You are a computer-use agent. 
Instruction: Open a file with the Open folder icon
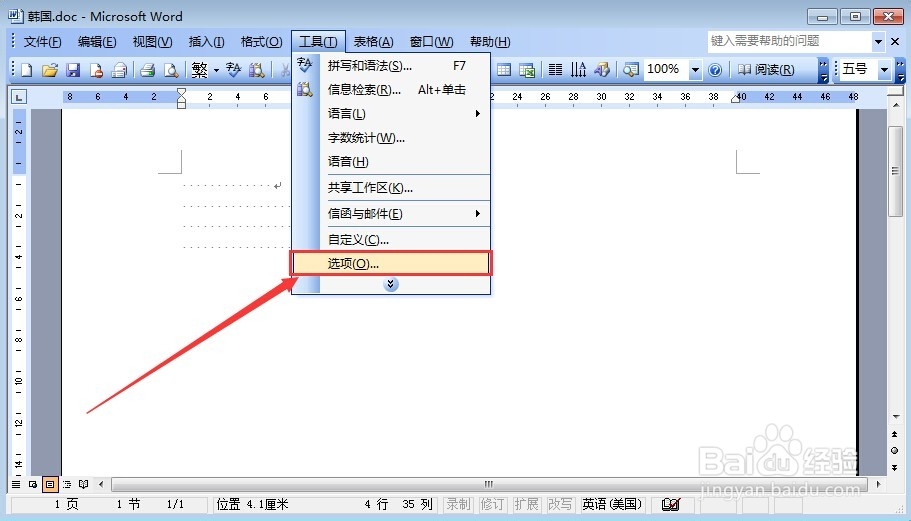(50, 70)
